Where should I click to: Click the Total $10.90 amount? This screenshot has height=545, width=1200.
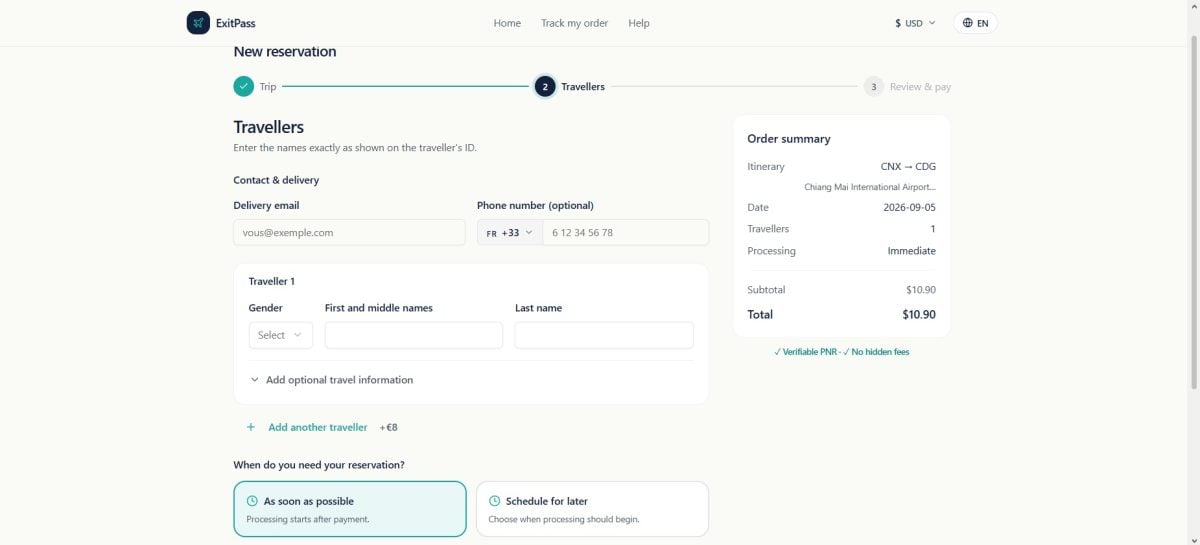click(x=919, y=314)
